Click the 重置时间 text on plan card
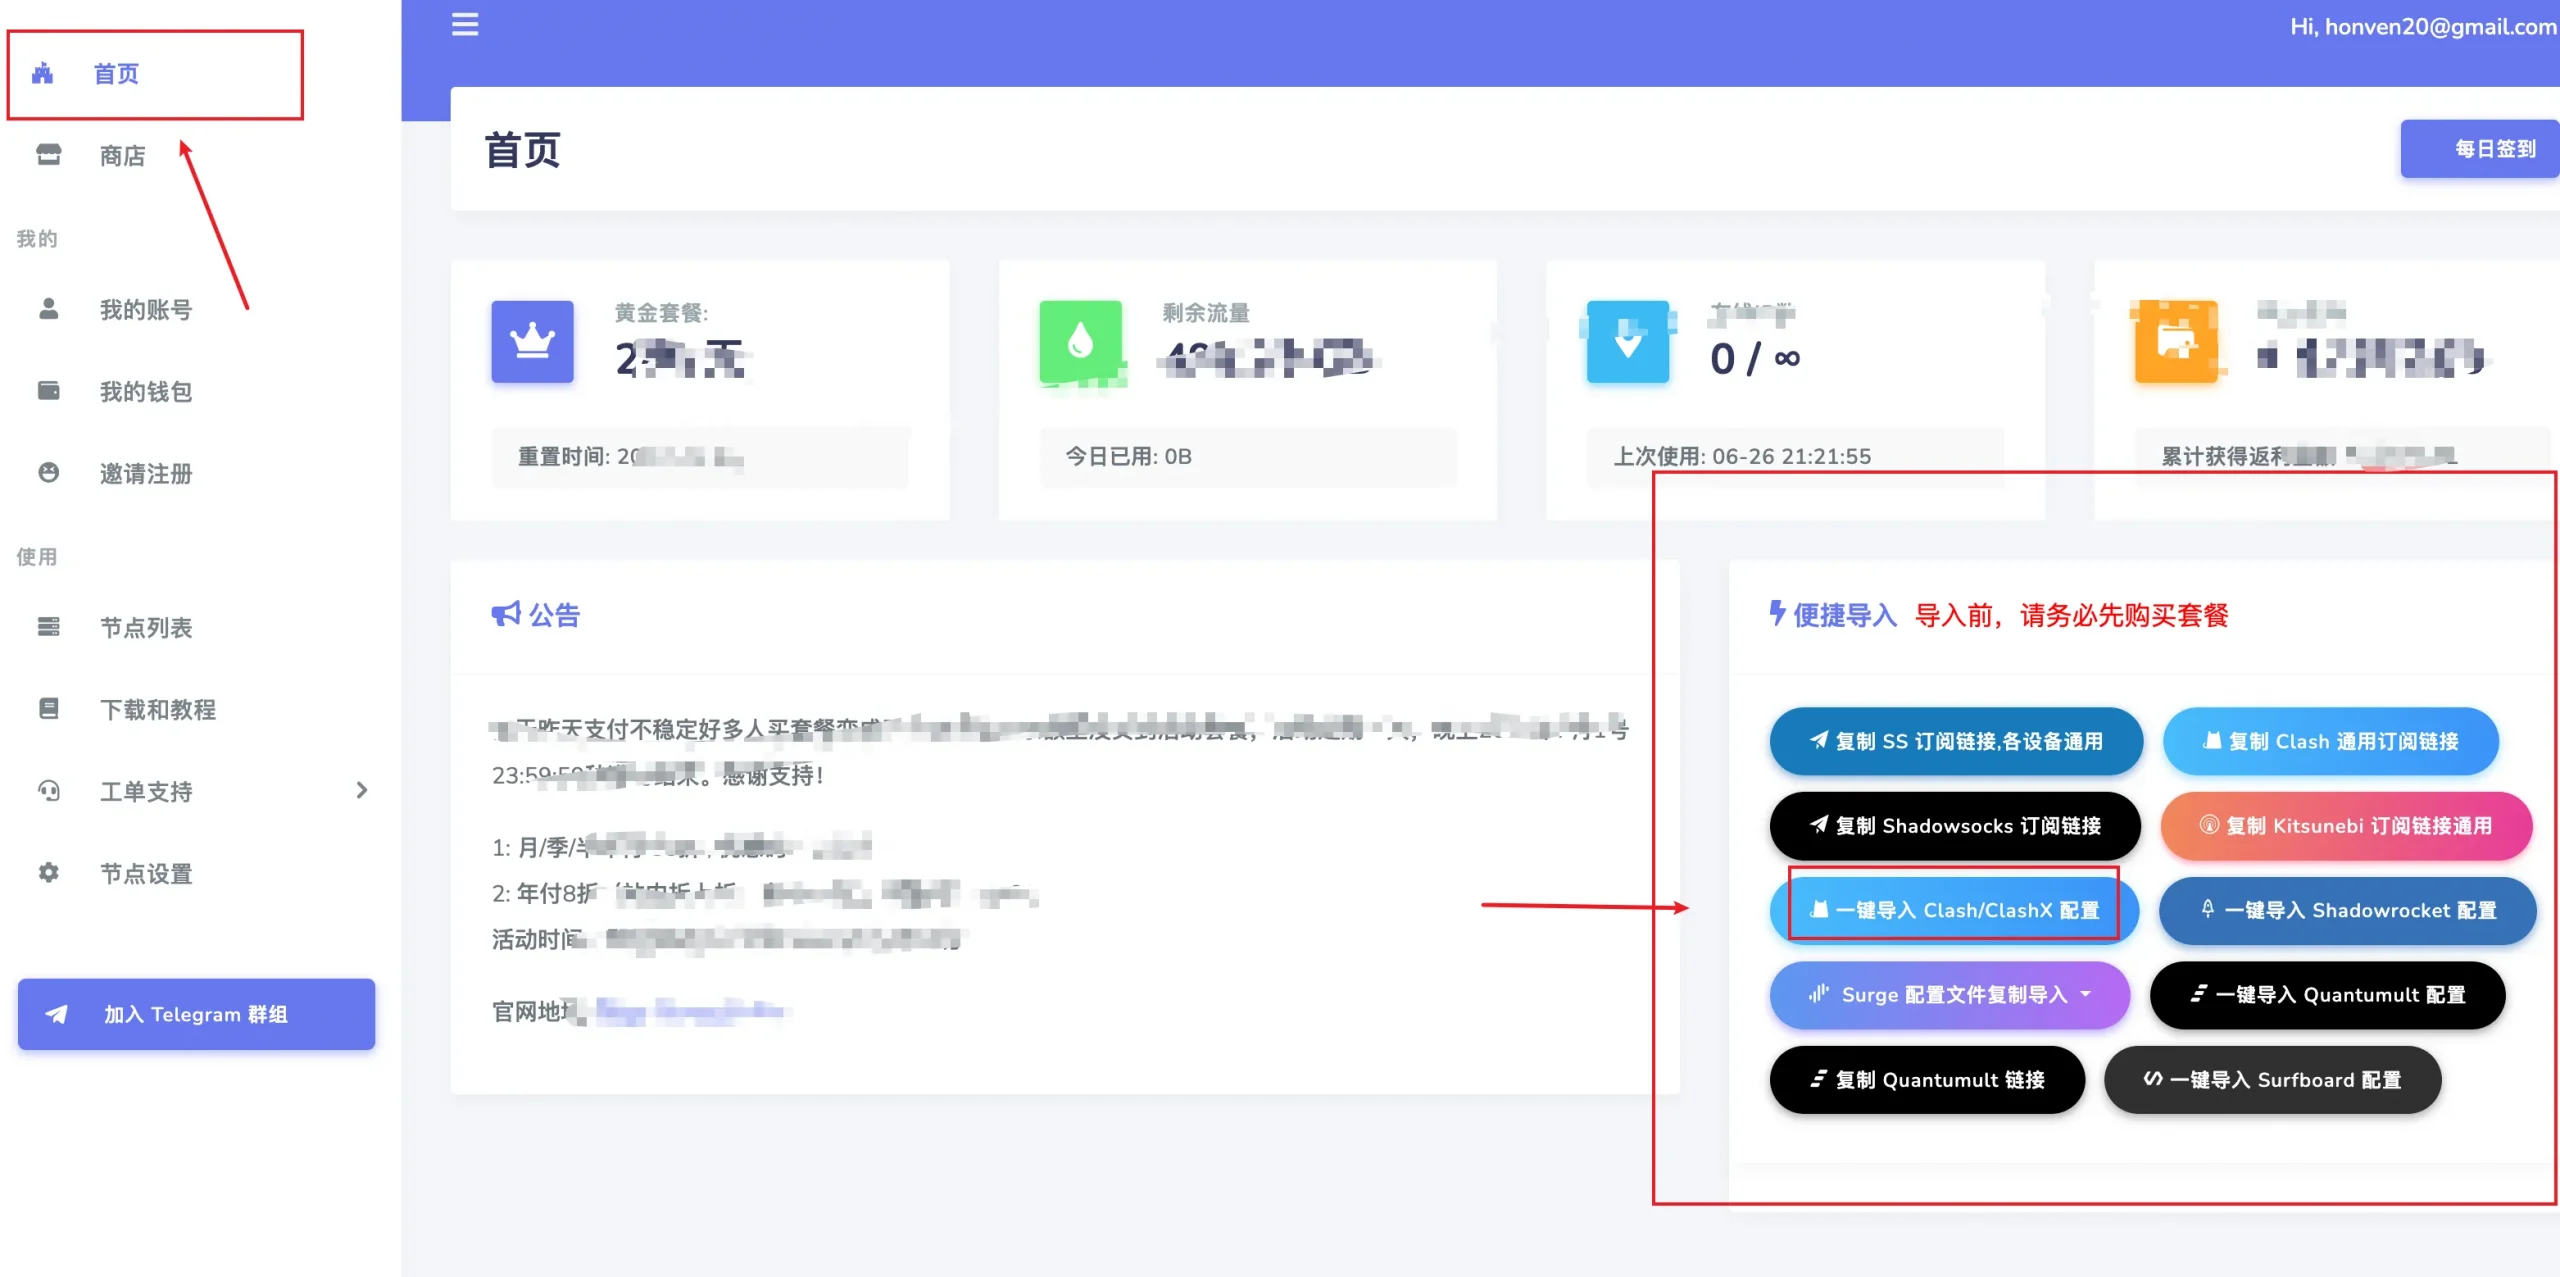The image size is (2560, 1277). tap(630, 457)
